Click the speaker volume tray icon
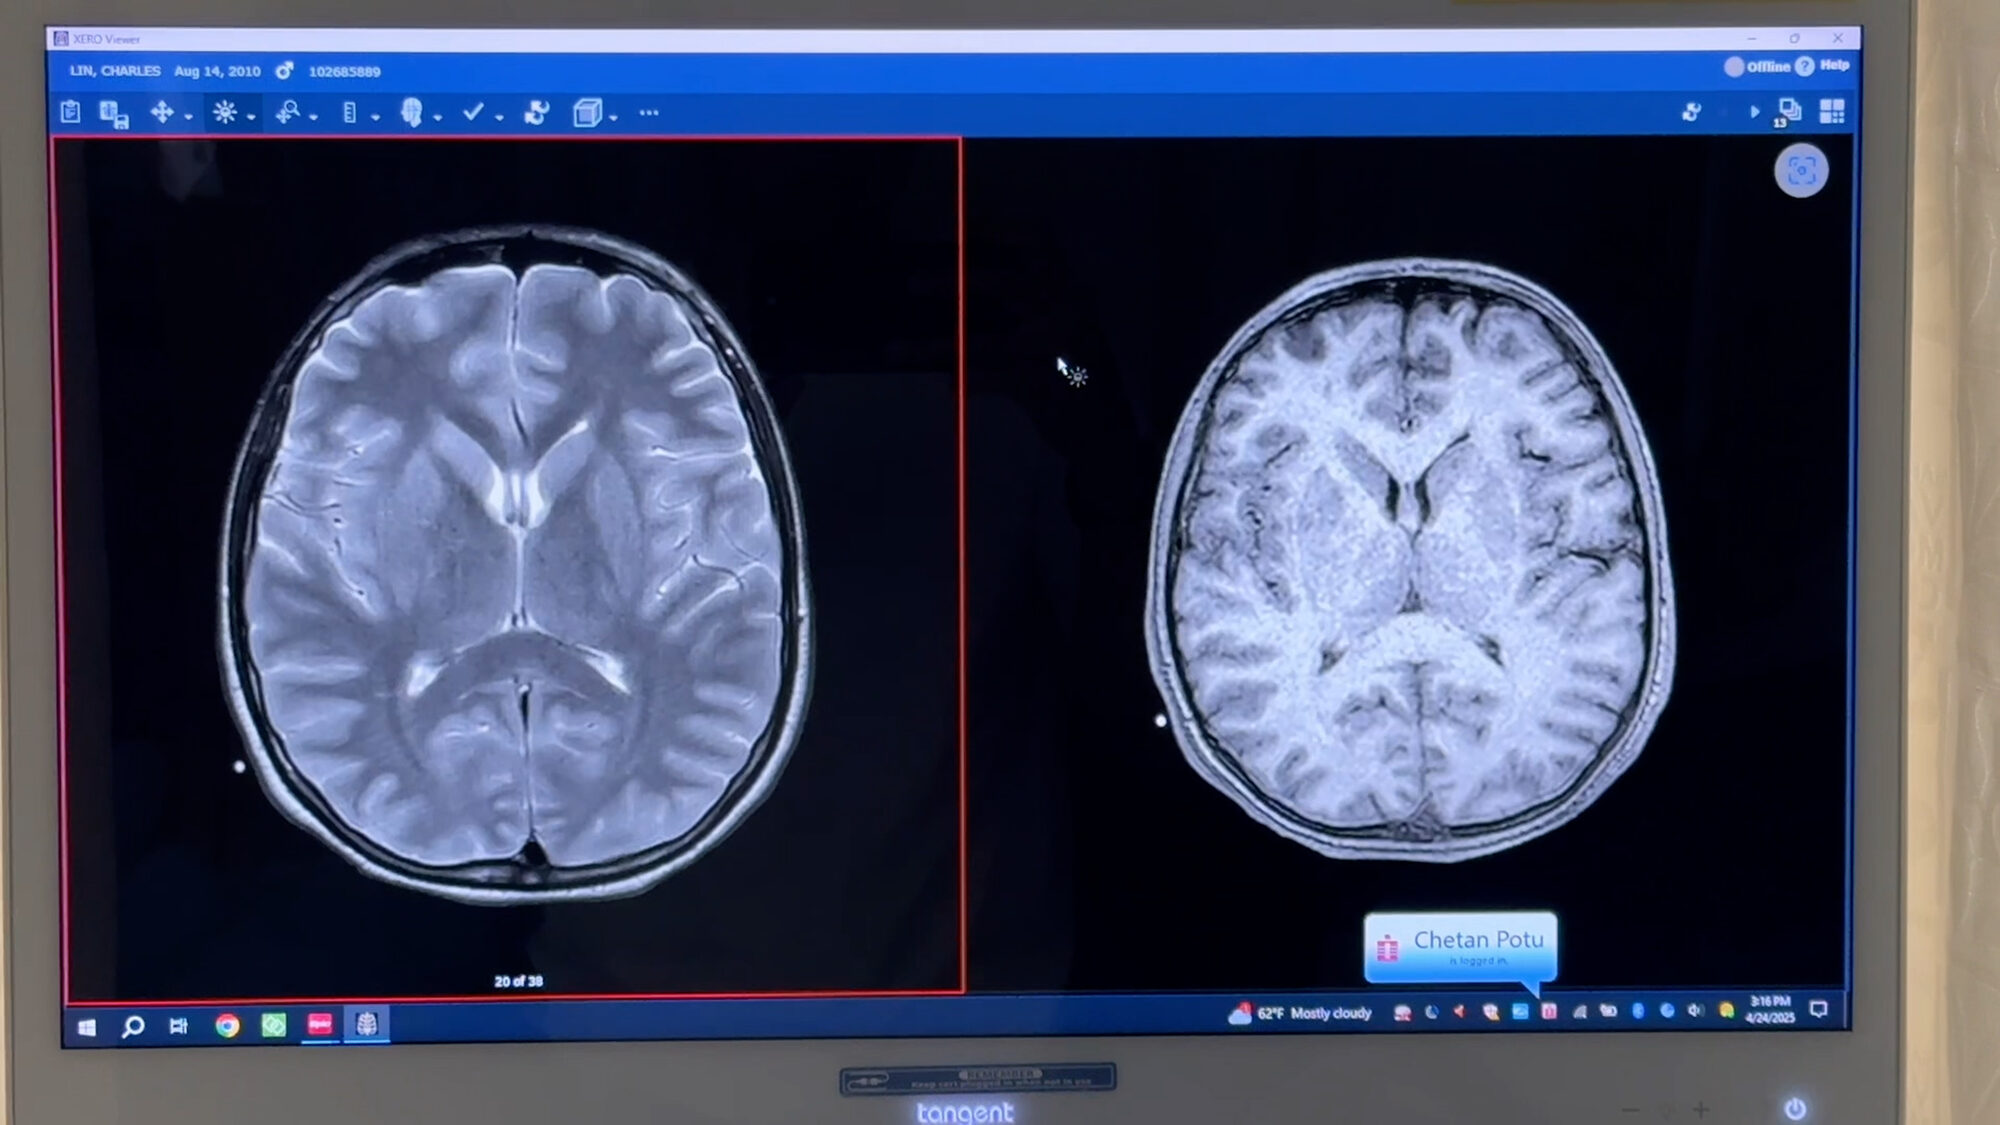This screenshot has width=2000, height=1125. [x=1695, y=1011]
